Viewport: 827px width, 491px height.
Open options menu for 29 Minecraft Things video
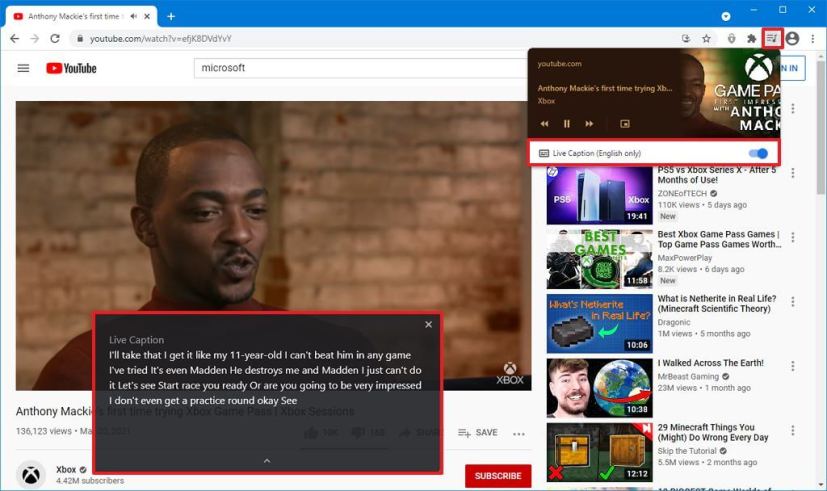tap(793, 430)
